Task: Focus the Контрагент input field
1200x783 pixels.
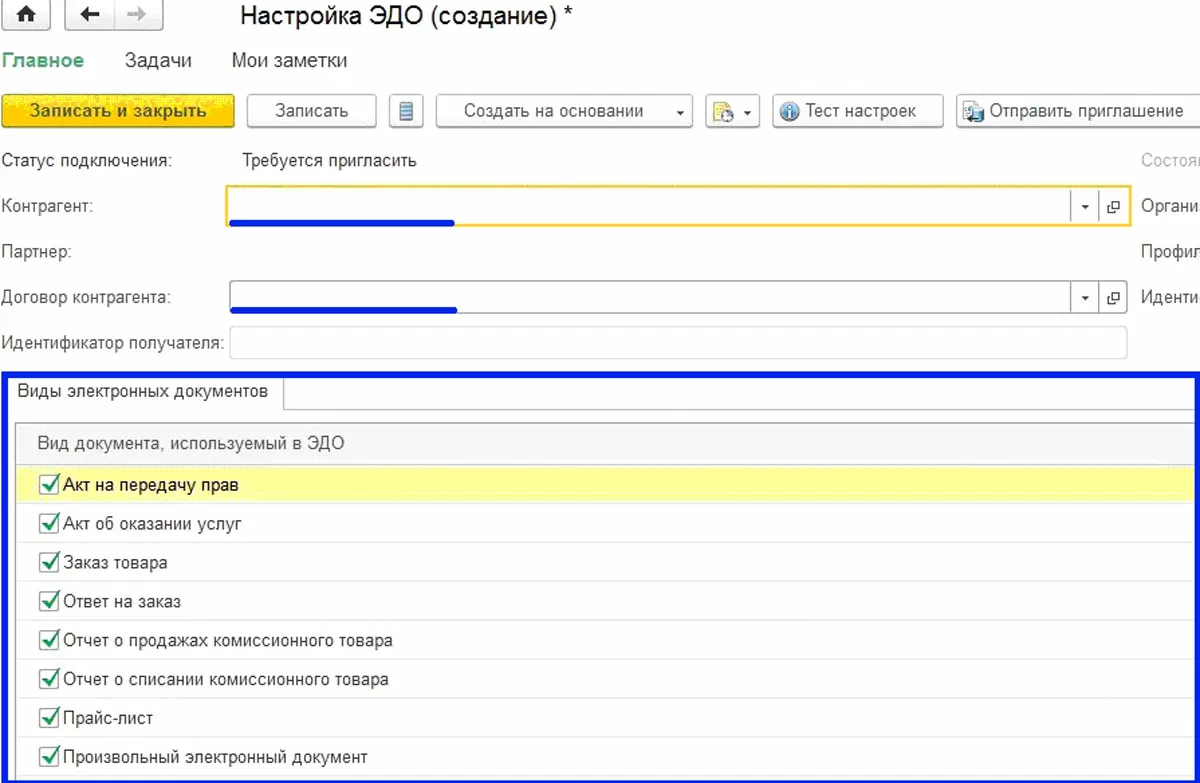Action: (649, 207)
